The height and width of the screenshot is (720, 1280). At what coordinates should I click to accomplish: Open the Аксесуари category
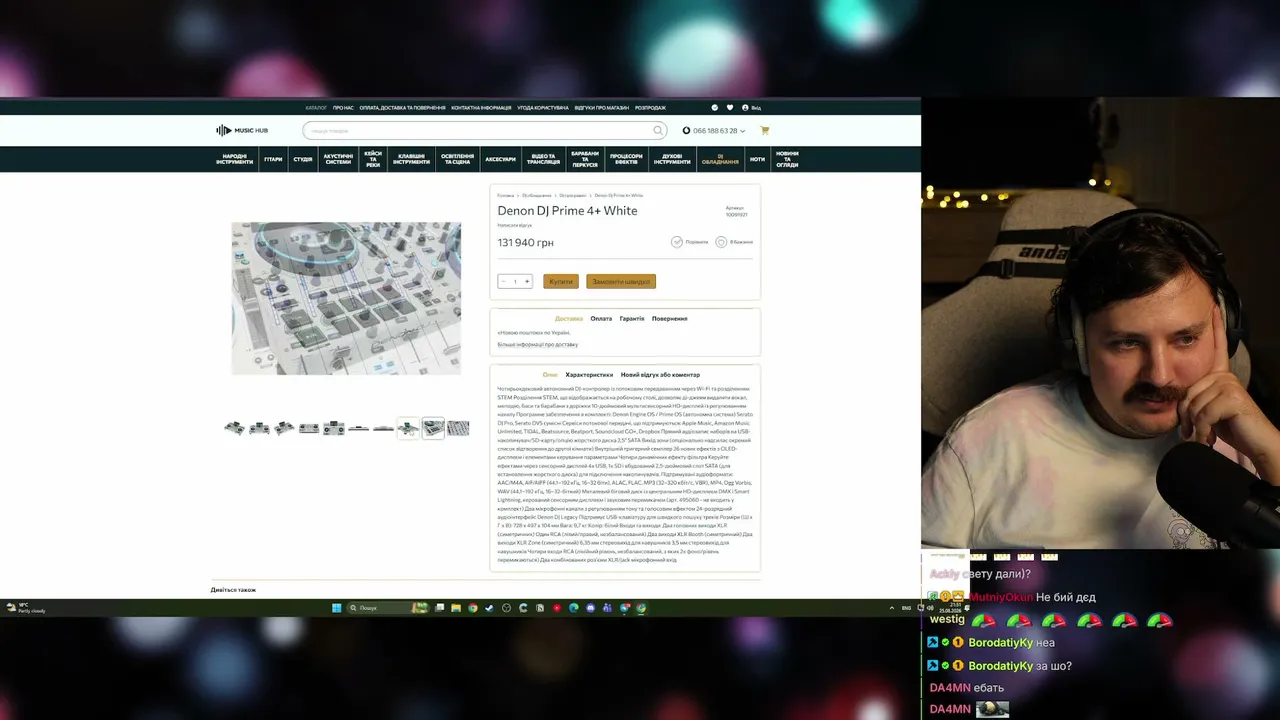point(501,159)
